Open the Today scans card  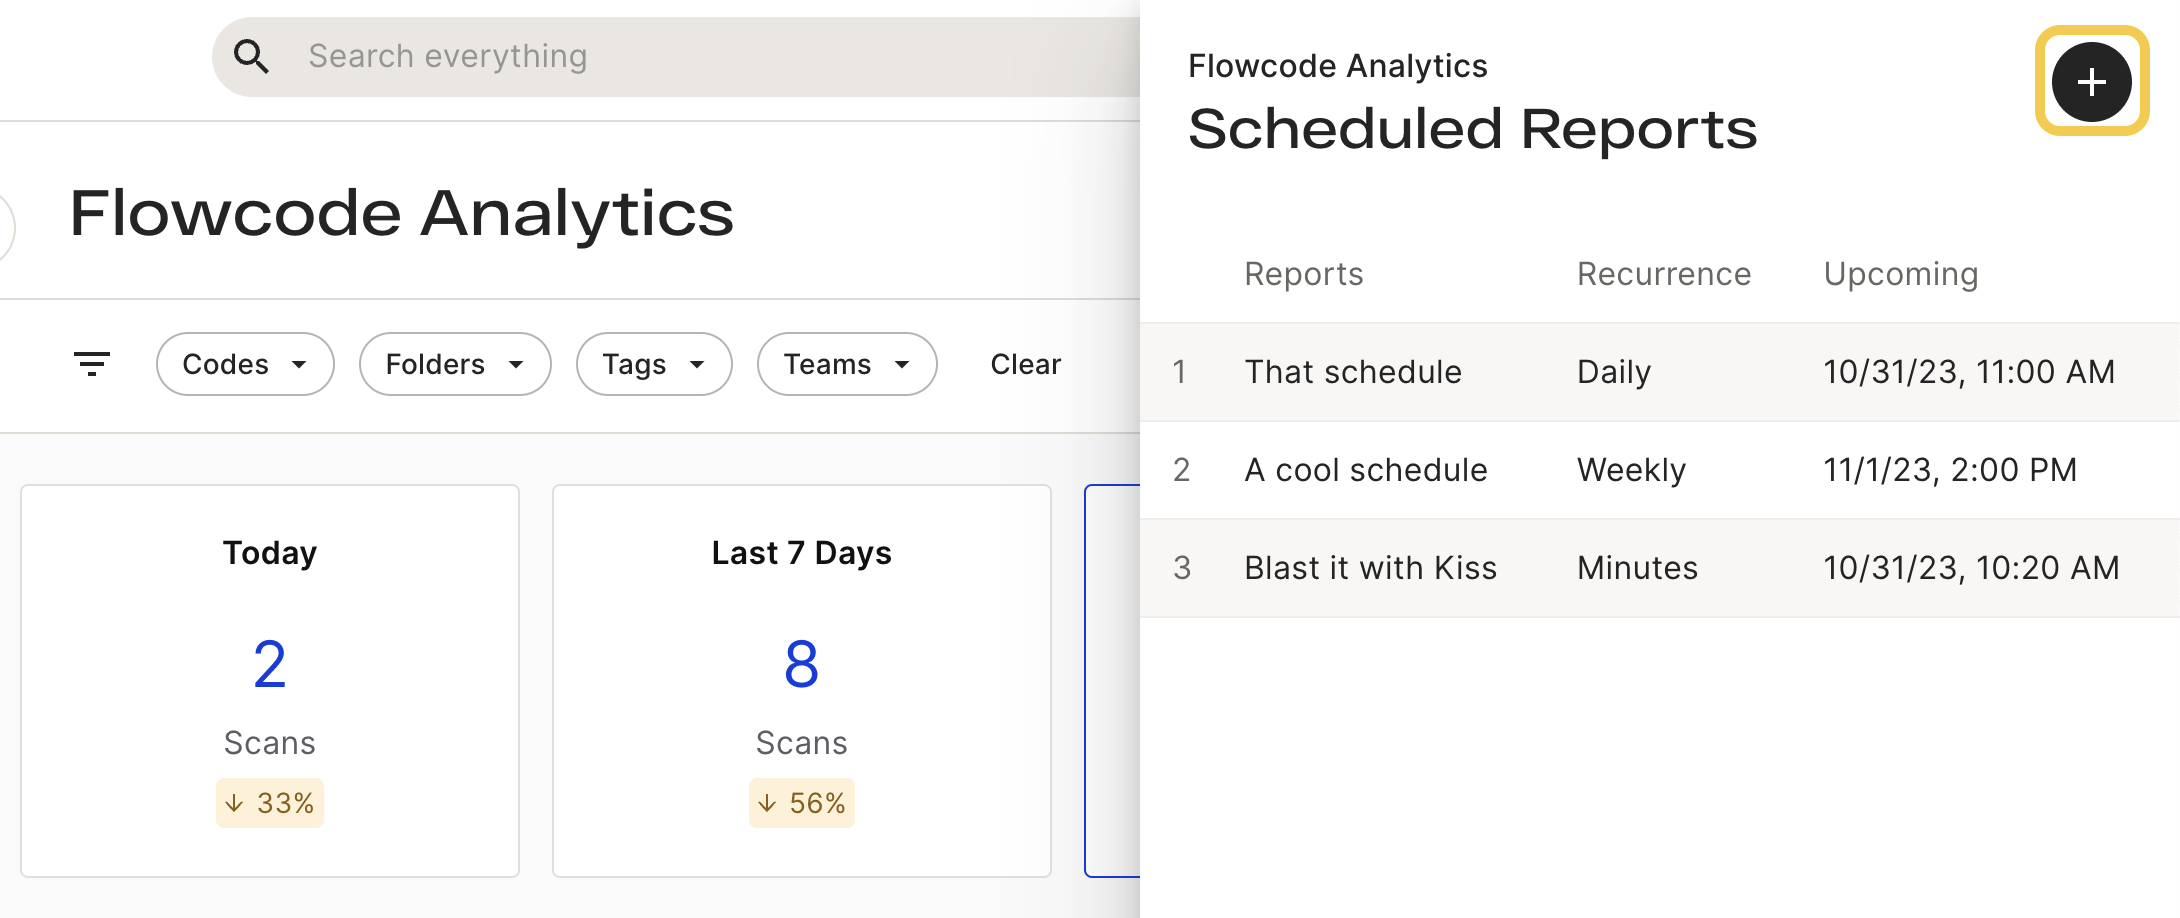[270, 681]
